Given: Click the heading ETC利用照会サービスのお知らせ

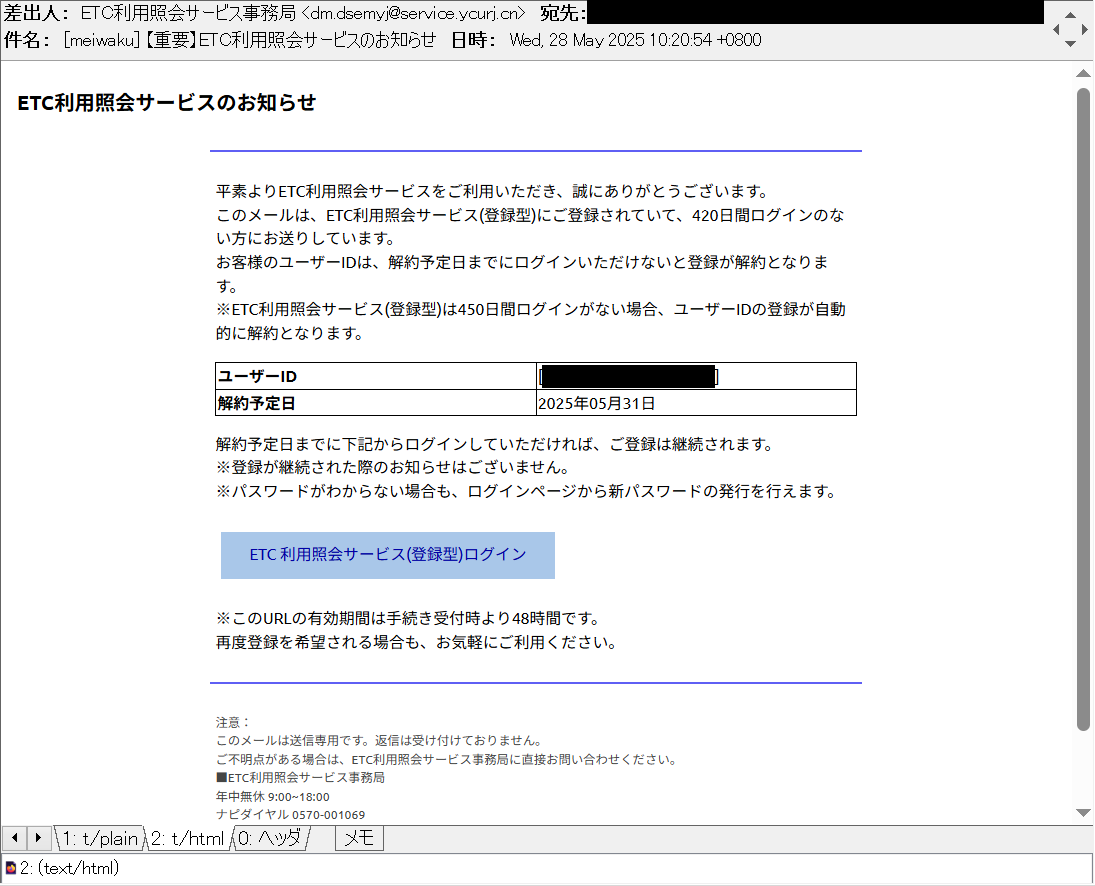Looking at the screenshot, I should coord(167,103).
